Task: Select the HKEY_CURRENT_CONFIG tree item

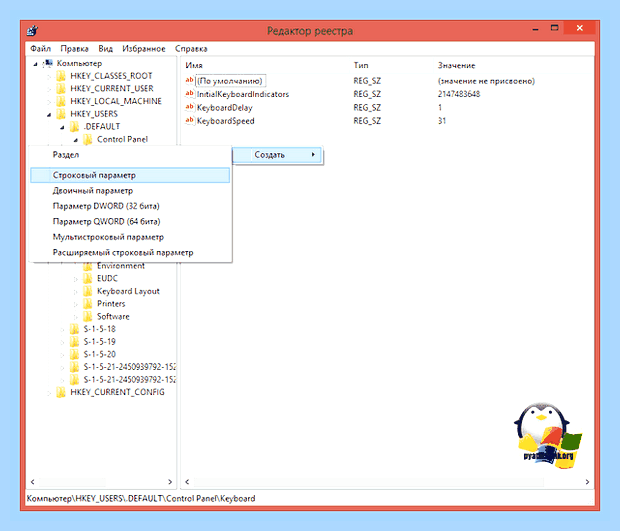Action: [117, 392]
